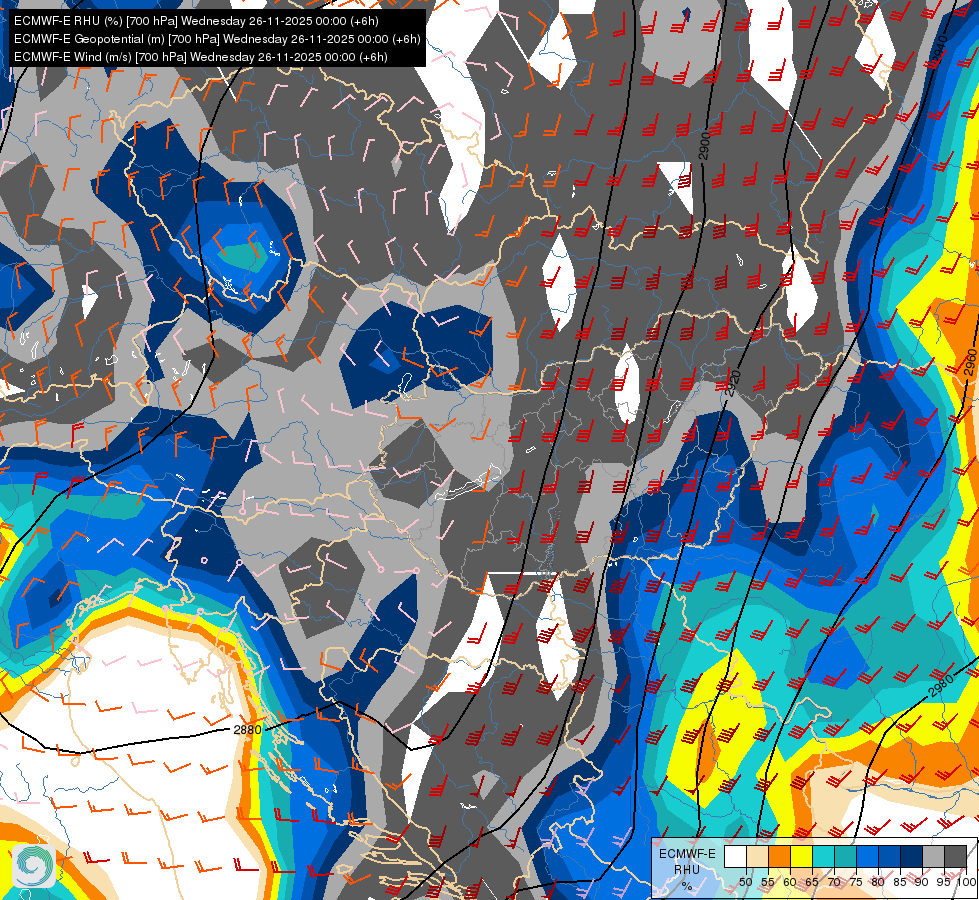The height and width of the screenshot is (900, 979).
Task: Click the orange 55-60% legend swatch
Action: pos(779,856)
